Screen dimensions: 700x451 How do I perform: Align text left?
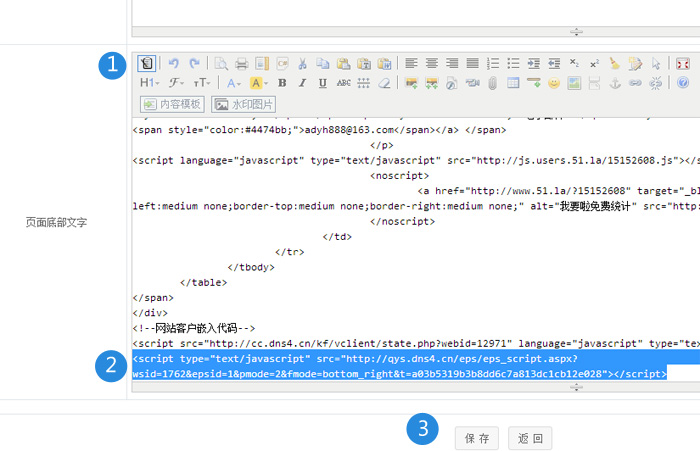pos(411,63)
